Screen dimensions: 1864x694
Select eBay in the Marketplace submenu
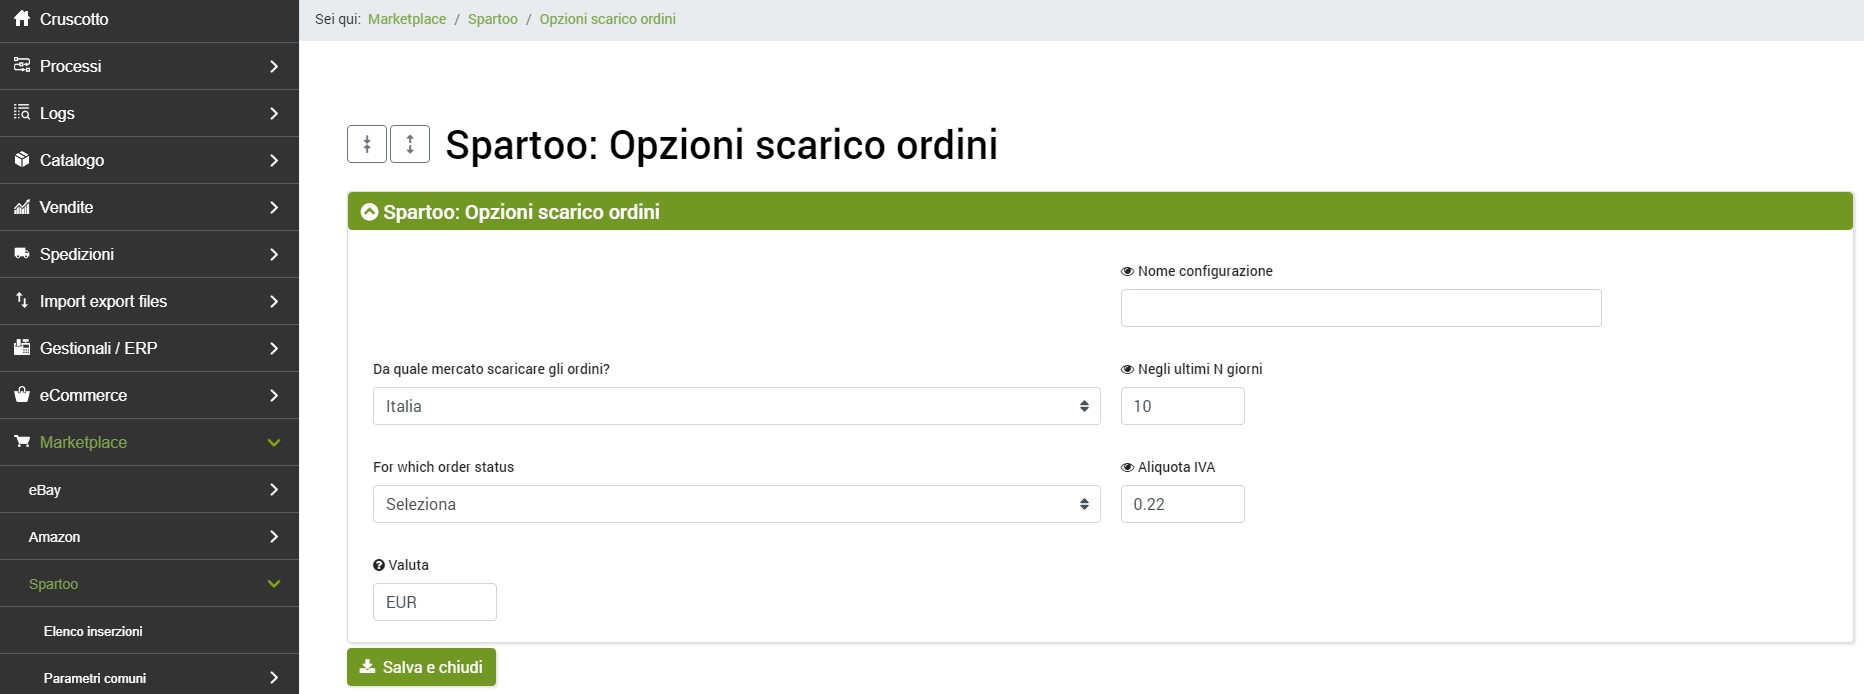pos(149,489)
